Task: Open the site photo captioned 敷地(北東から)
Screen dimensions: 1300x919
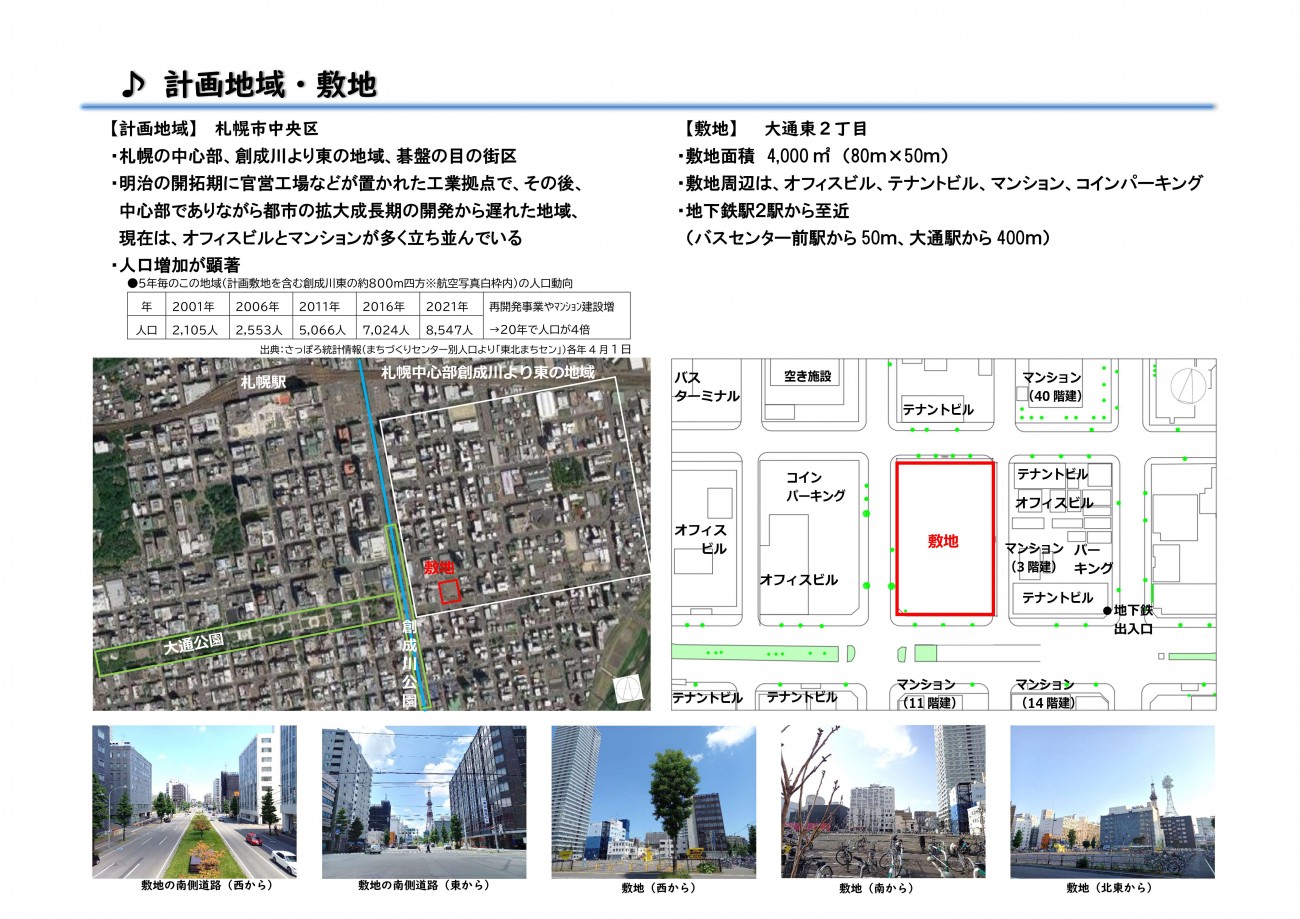Action: [1112, 802]
